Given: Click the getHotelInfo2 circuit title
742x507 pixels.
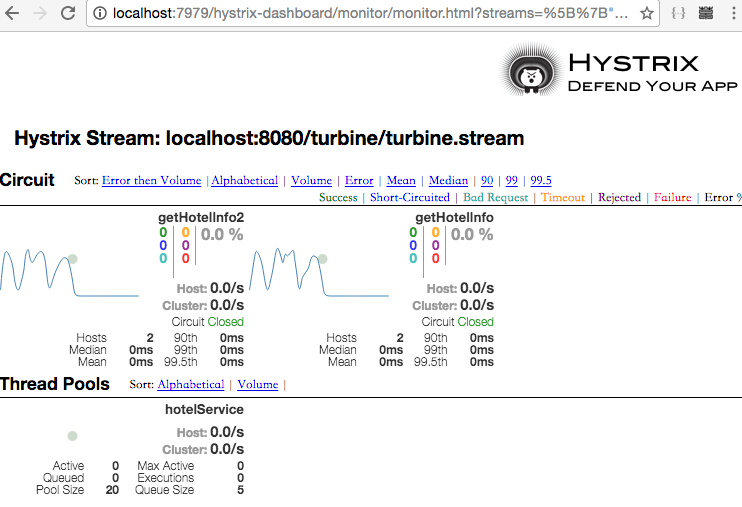Looking at the screenshot, I should click(x=201, y=217).
